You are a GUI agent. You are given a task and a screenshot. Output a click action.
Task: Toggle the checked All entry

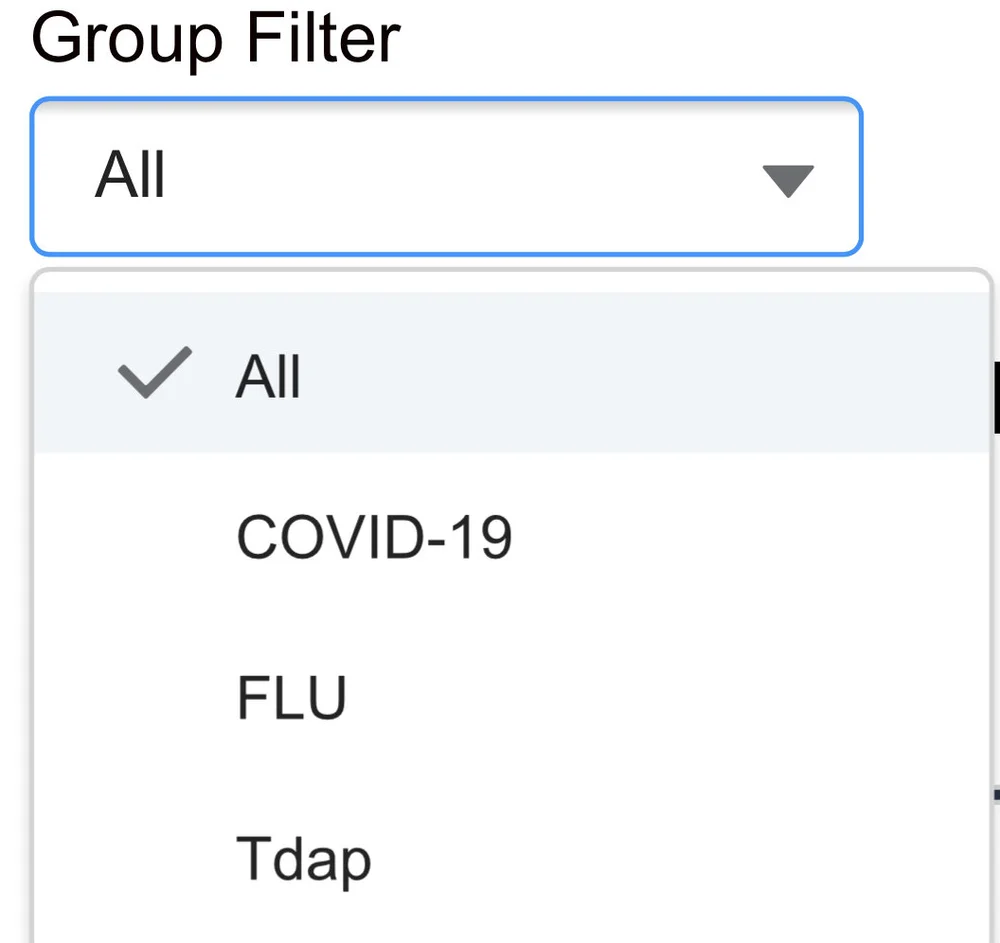click(511, 373)
